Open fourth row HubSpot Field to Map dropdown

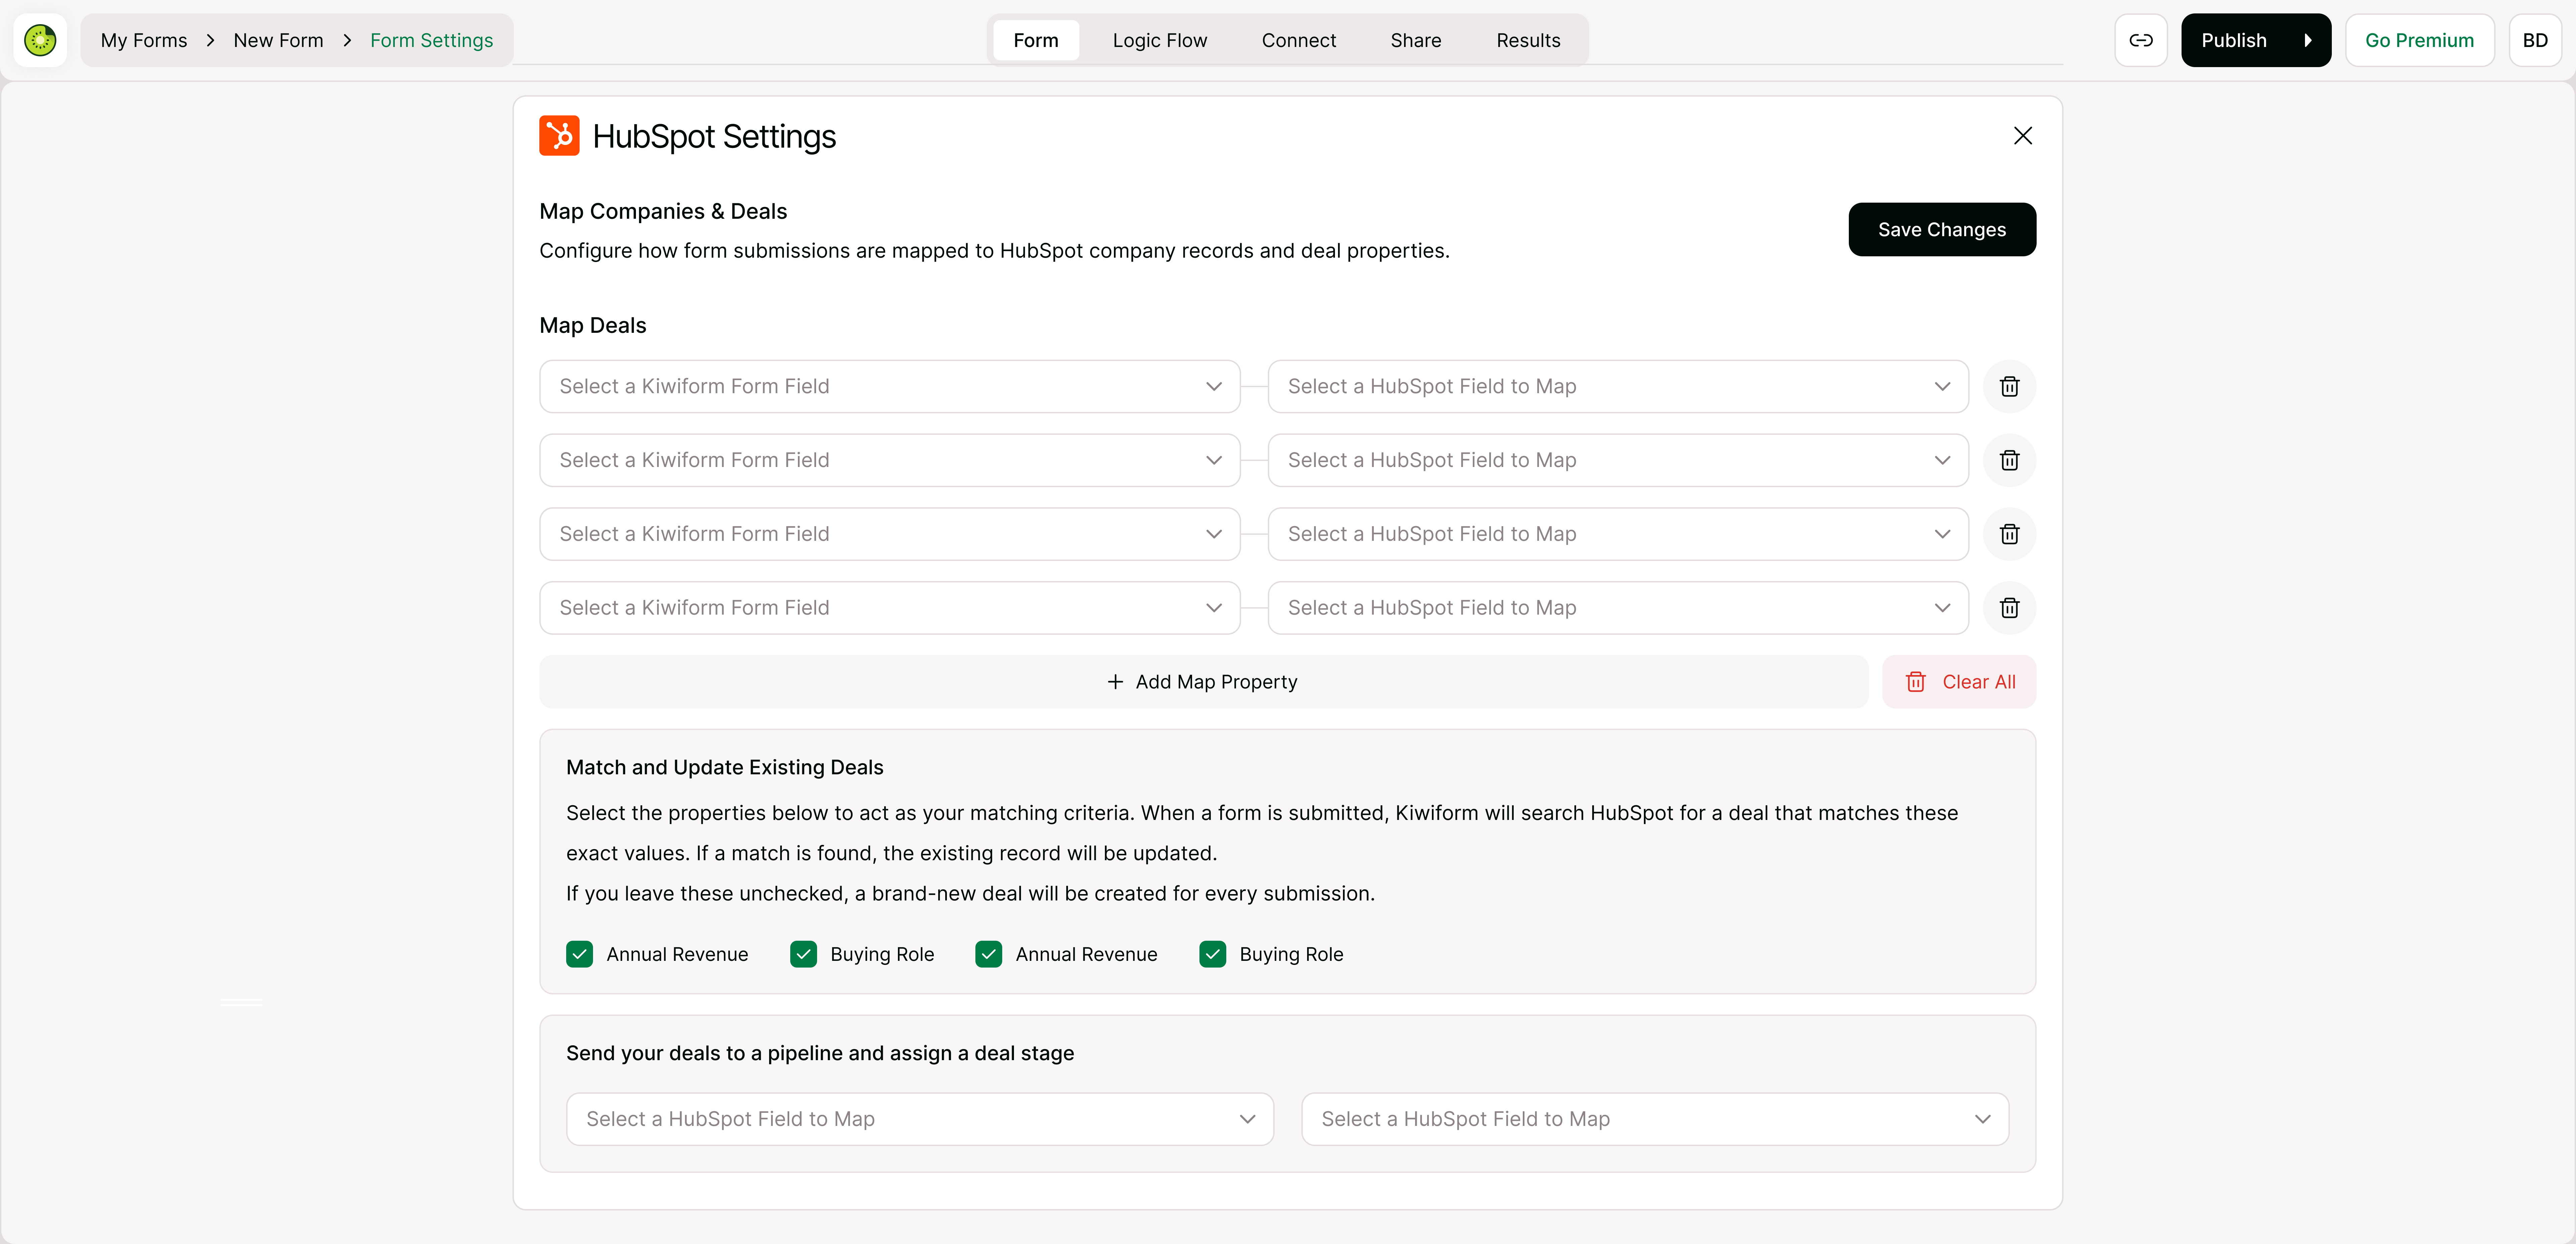[x=1618, y=608]
